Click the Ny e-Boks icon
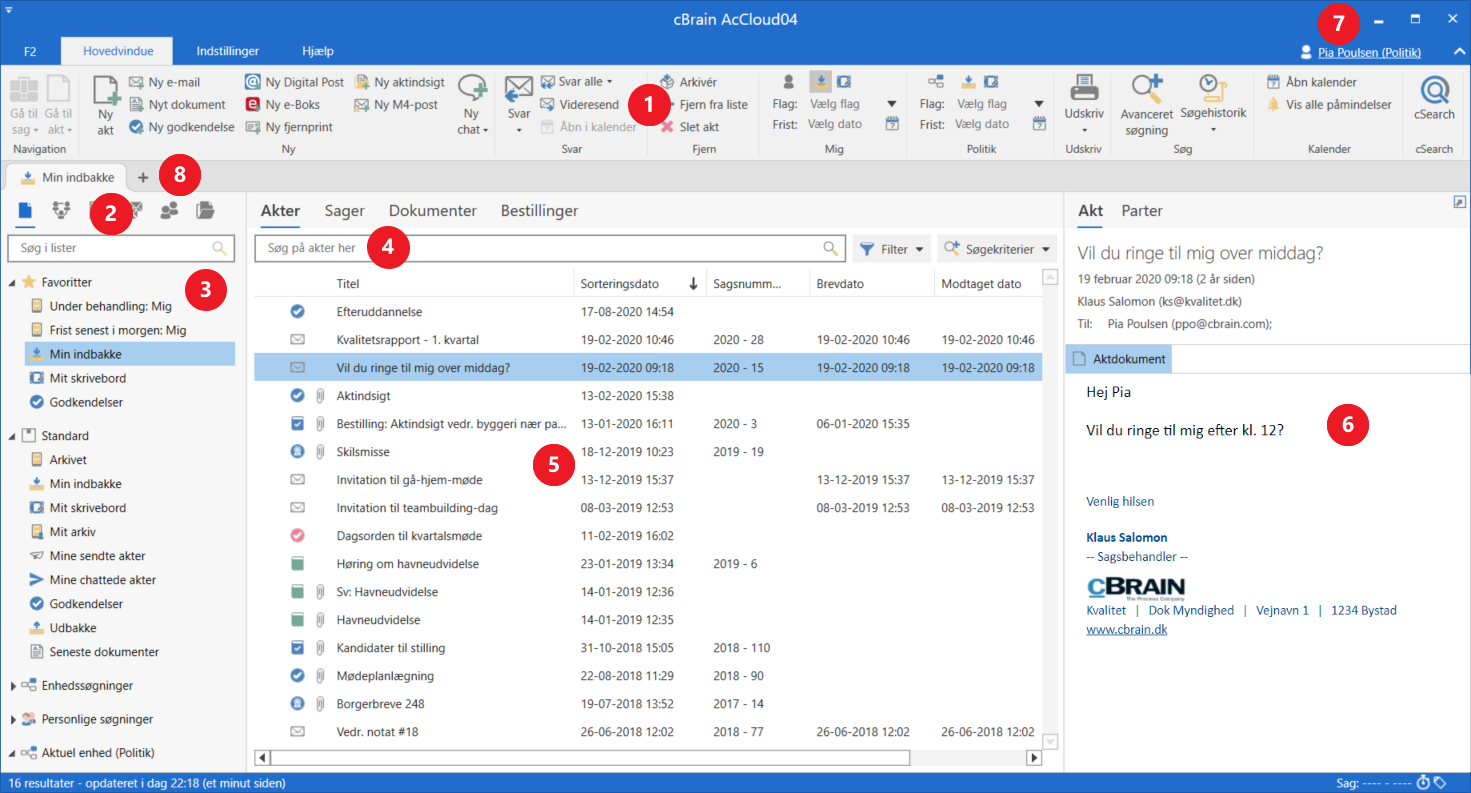This screenshot has width=1471, height=793. pos(253,104)
